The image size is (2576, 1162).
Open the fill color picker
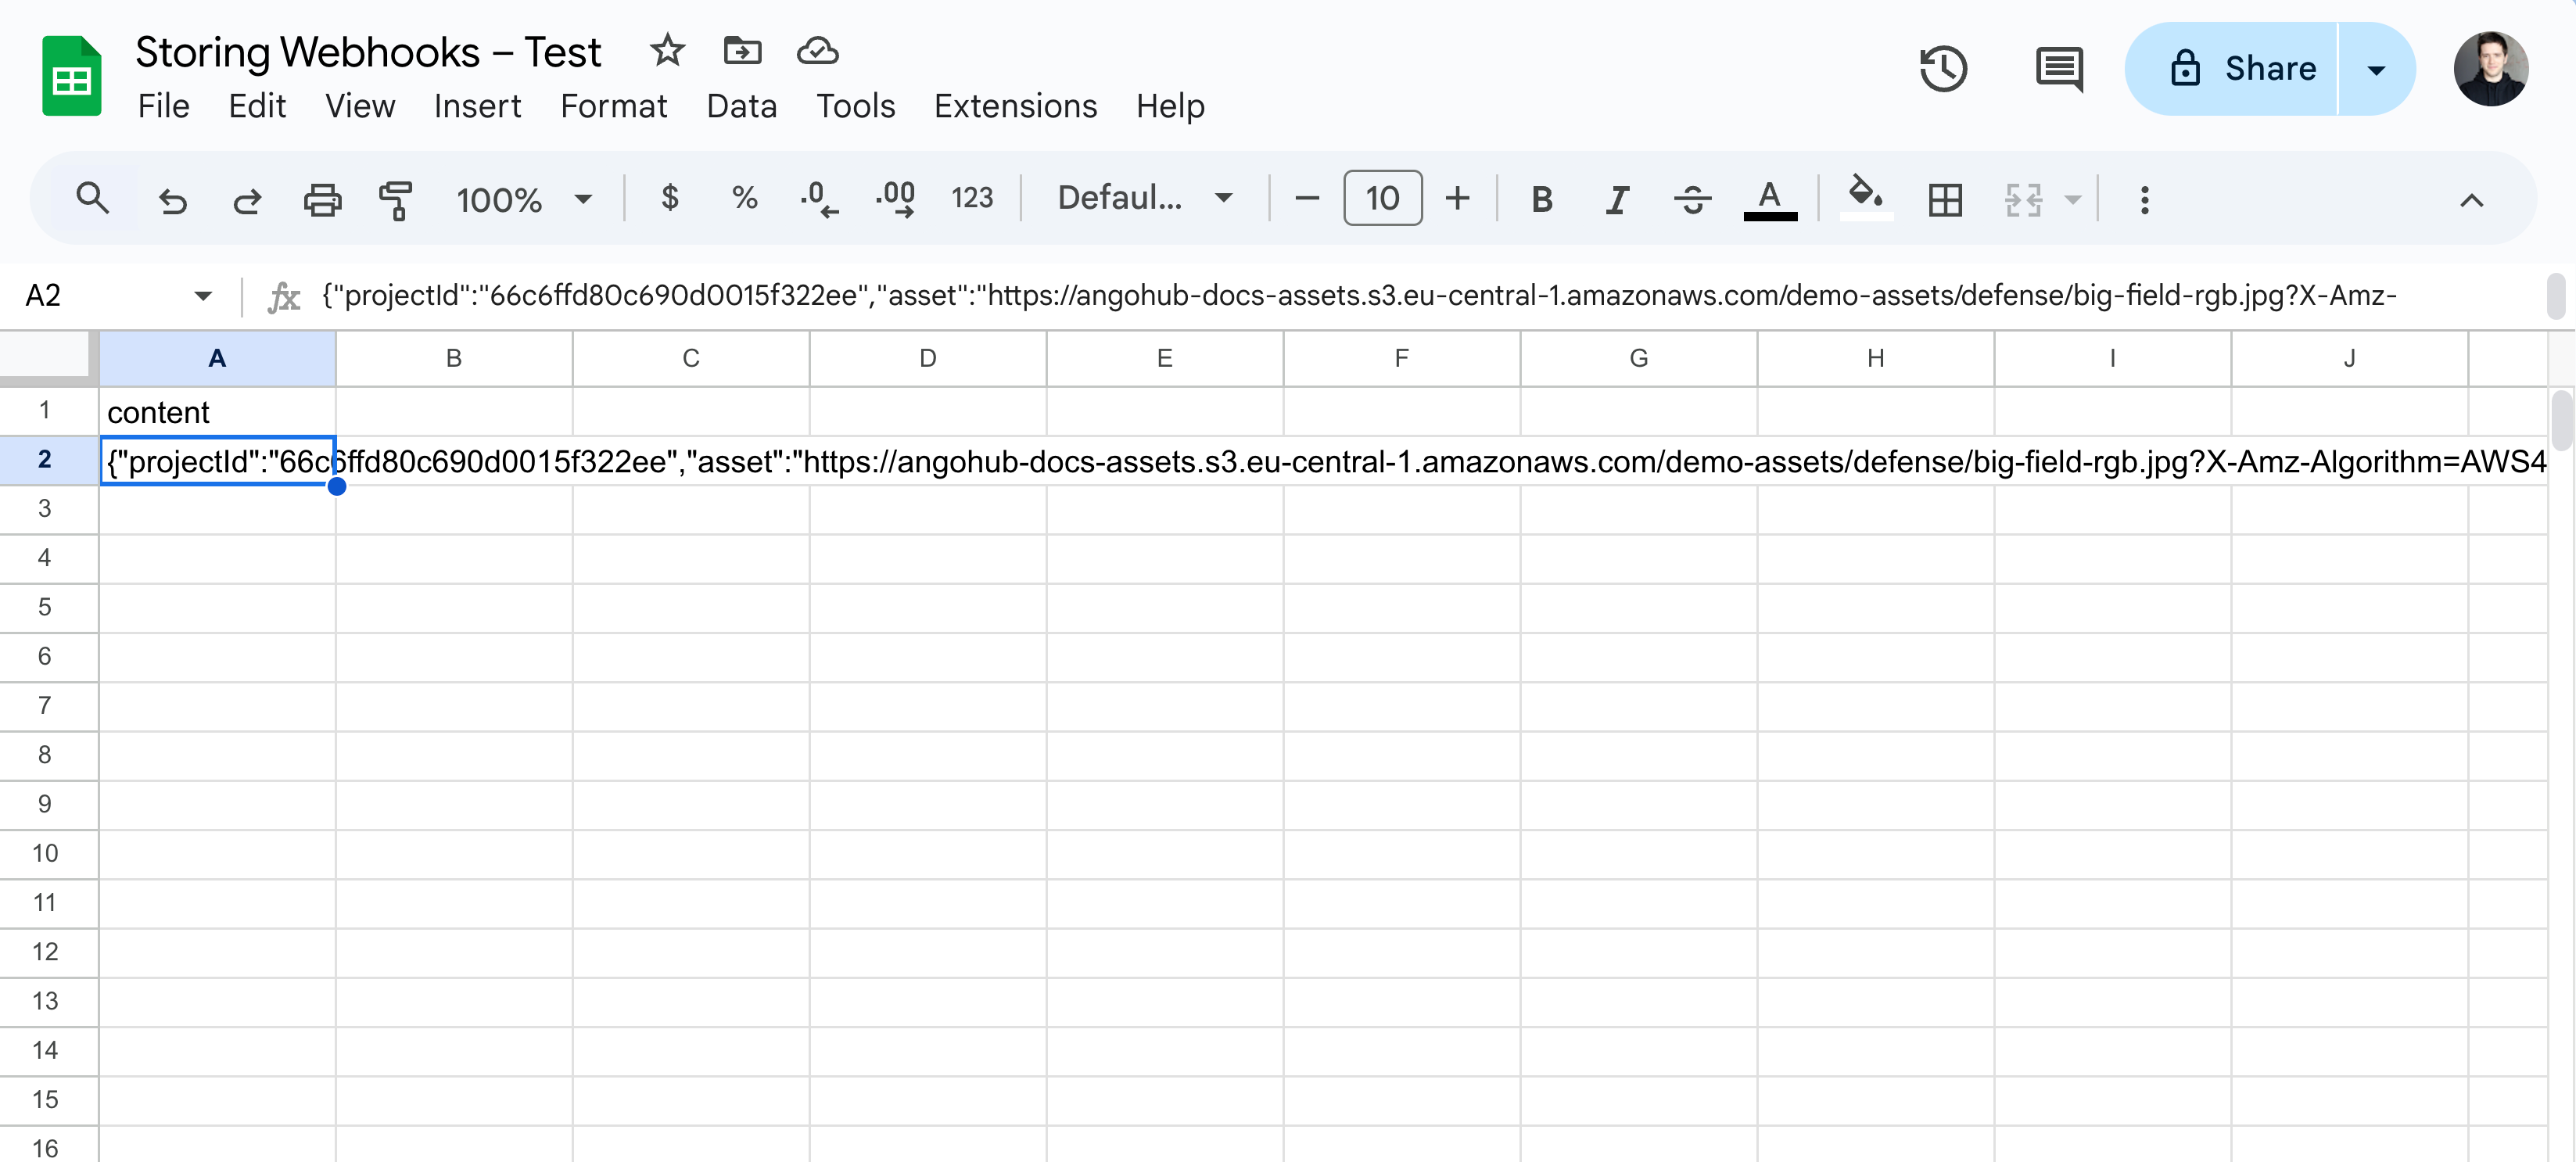click(x=1865, y=197)
